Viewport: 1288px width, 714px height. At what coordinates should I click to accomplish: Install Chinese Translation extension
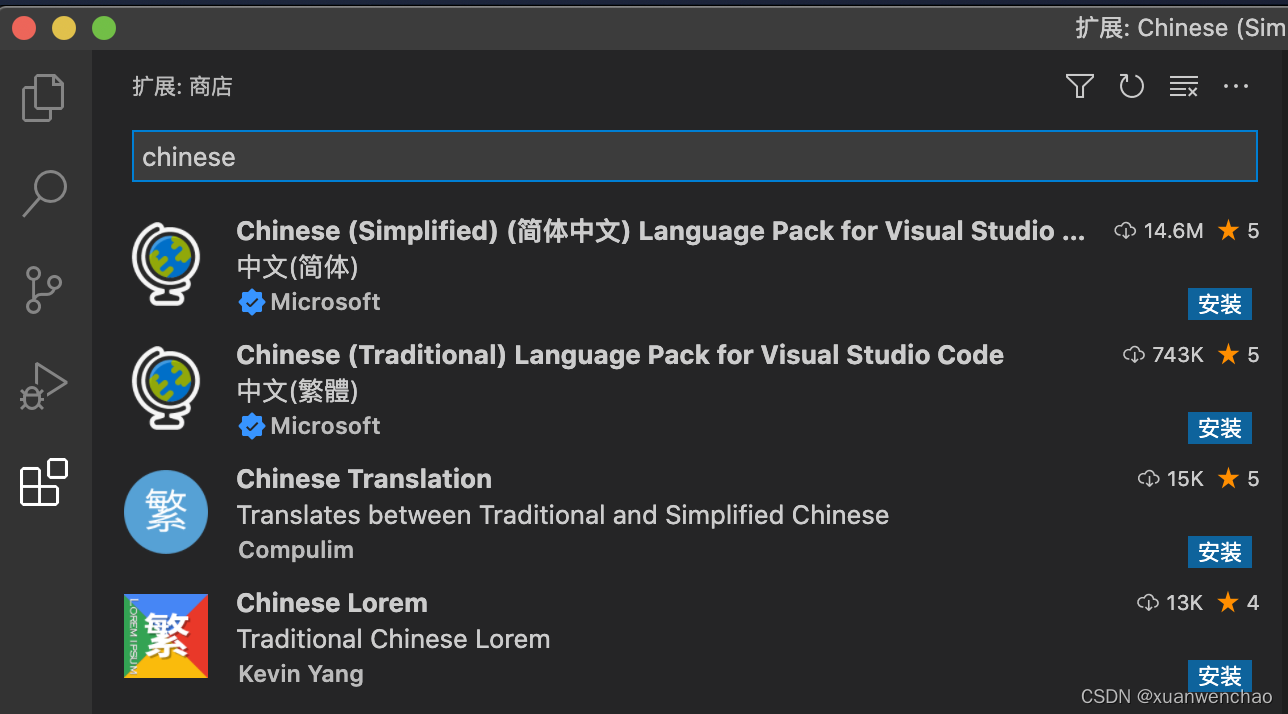tap(1220, 552)
